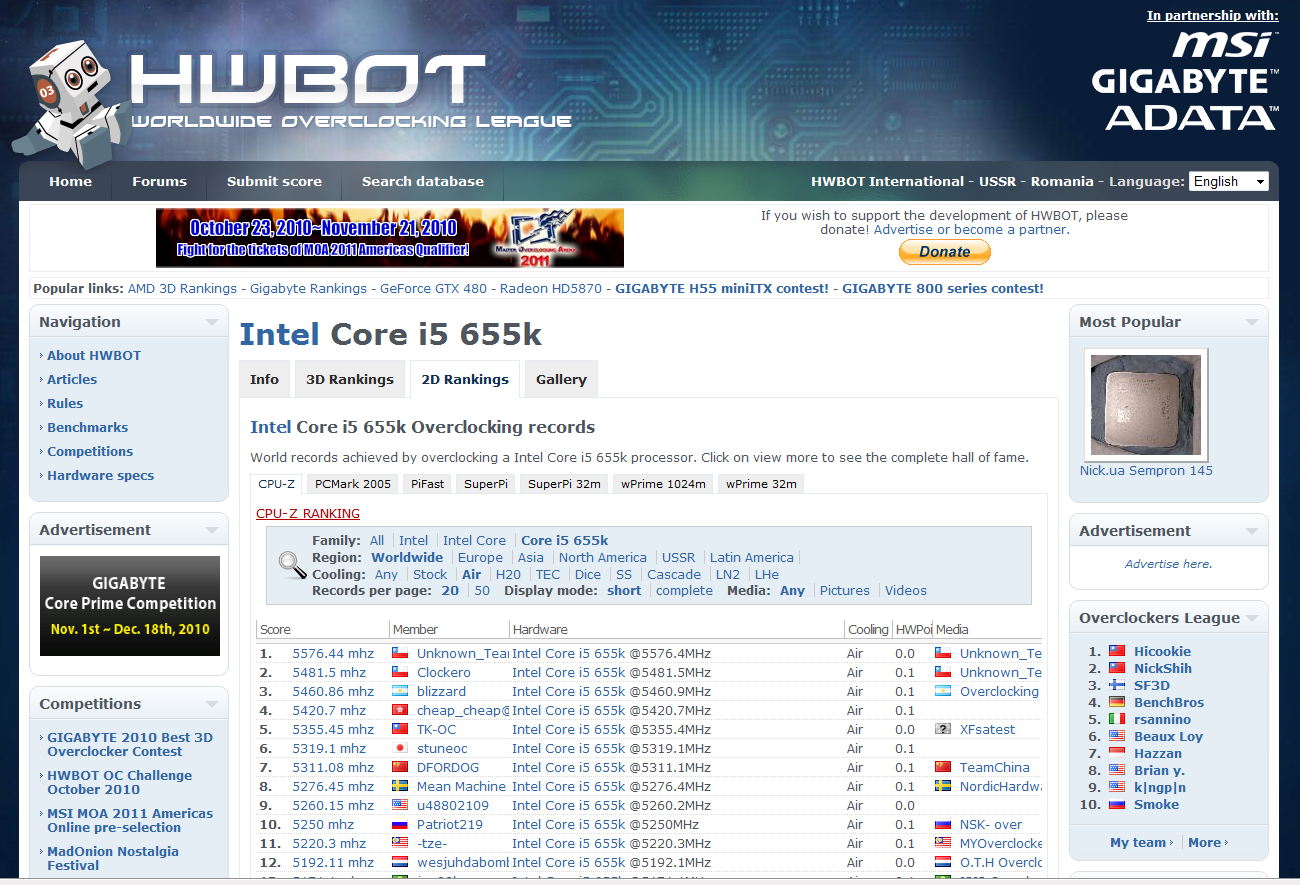Switch display mode to complete
This screenshot has height=885, width=1300.
coord(685,590)
